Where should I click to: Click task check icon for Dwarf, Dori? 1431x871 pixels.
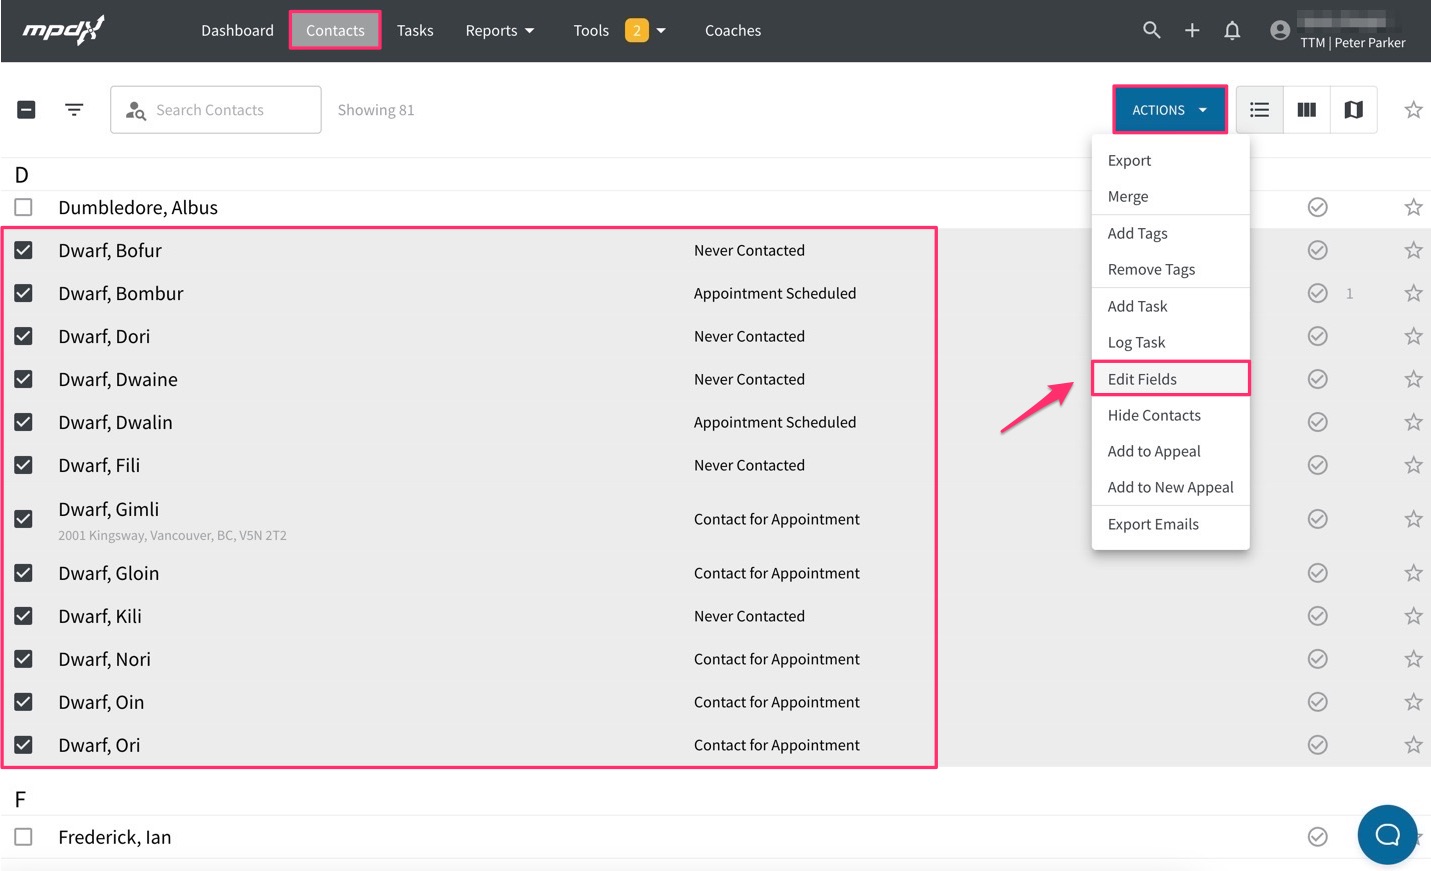(1318, 336)
